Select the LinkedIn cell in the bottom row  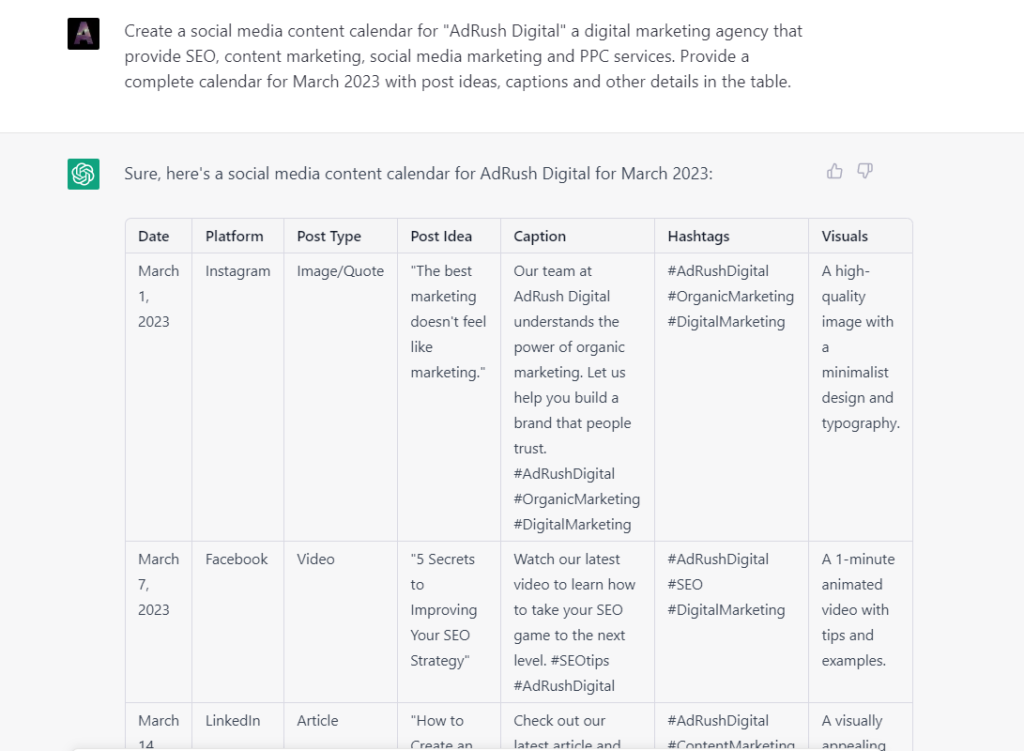pyautogui.click(x=233, y=720)
